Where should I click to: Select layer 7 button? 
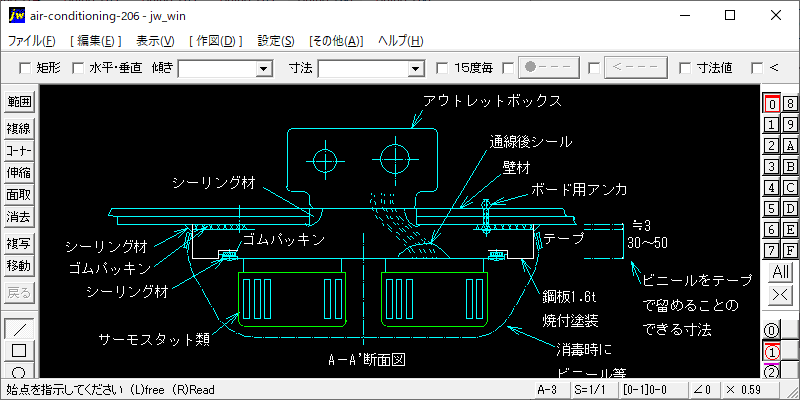click(772, 251)
